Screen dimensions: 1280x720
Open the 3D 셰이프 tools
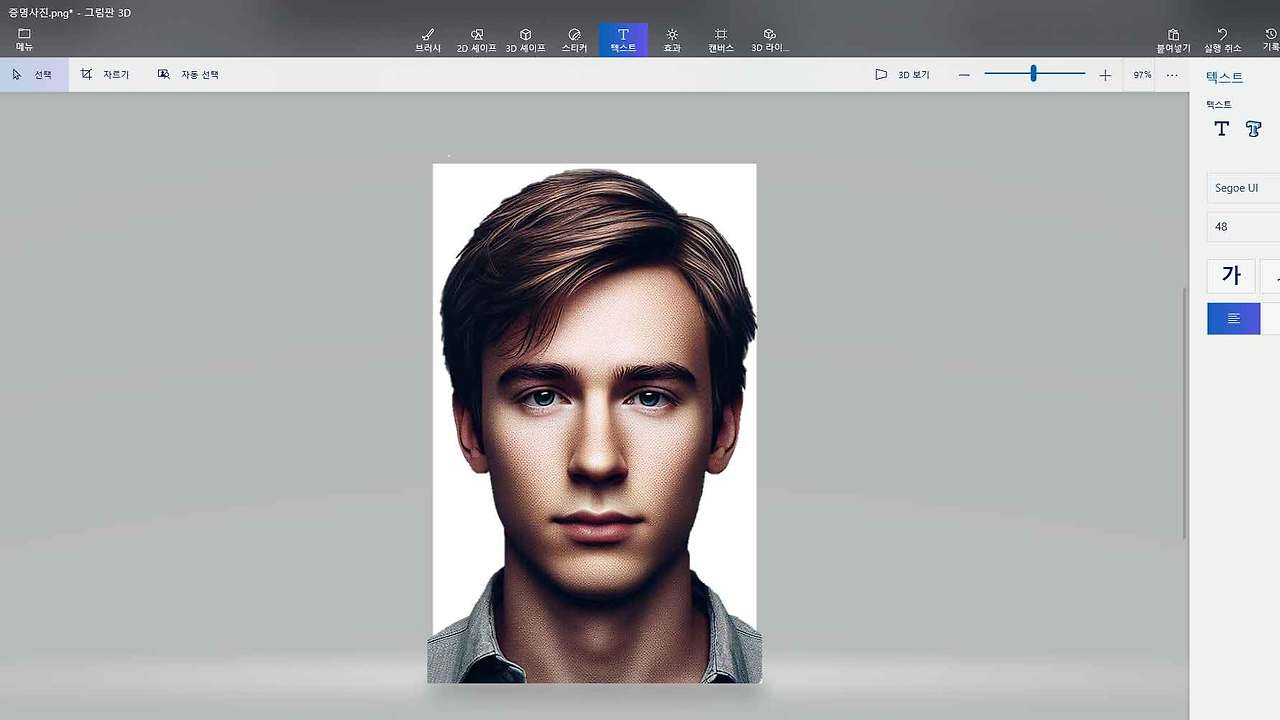(x=525, y=40)
